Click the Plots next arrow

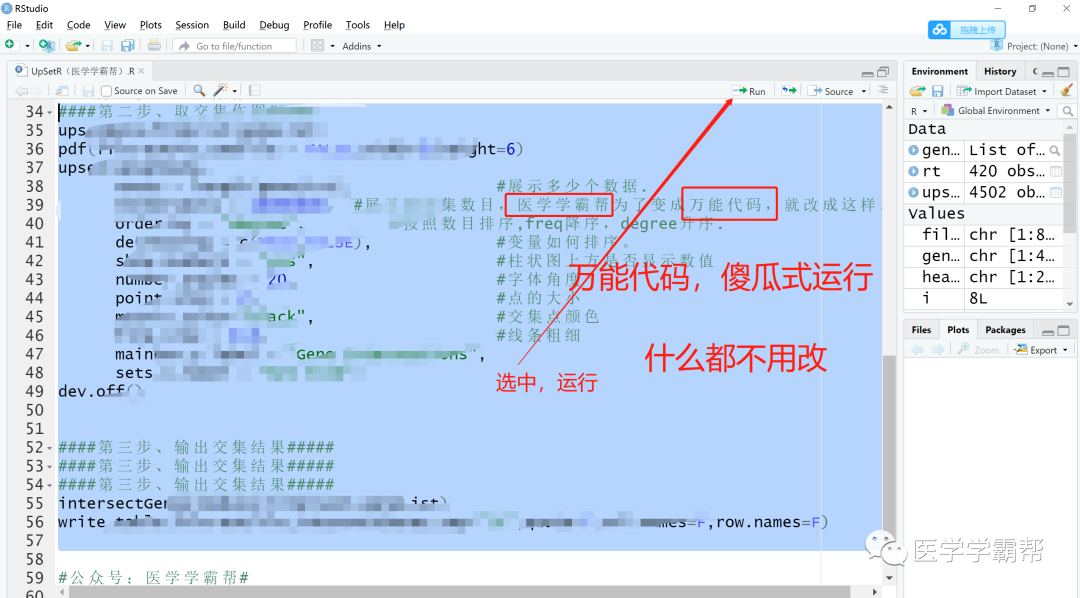click(x=937, y=349)
